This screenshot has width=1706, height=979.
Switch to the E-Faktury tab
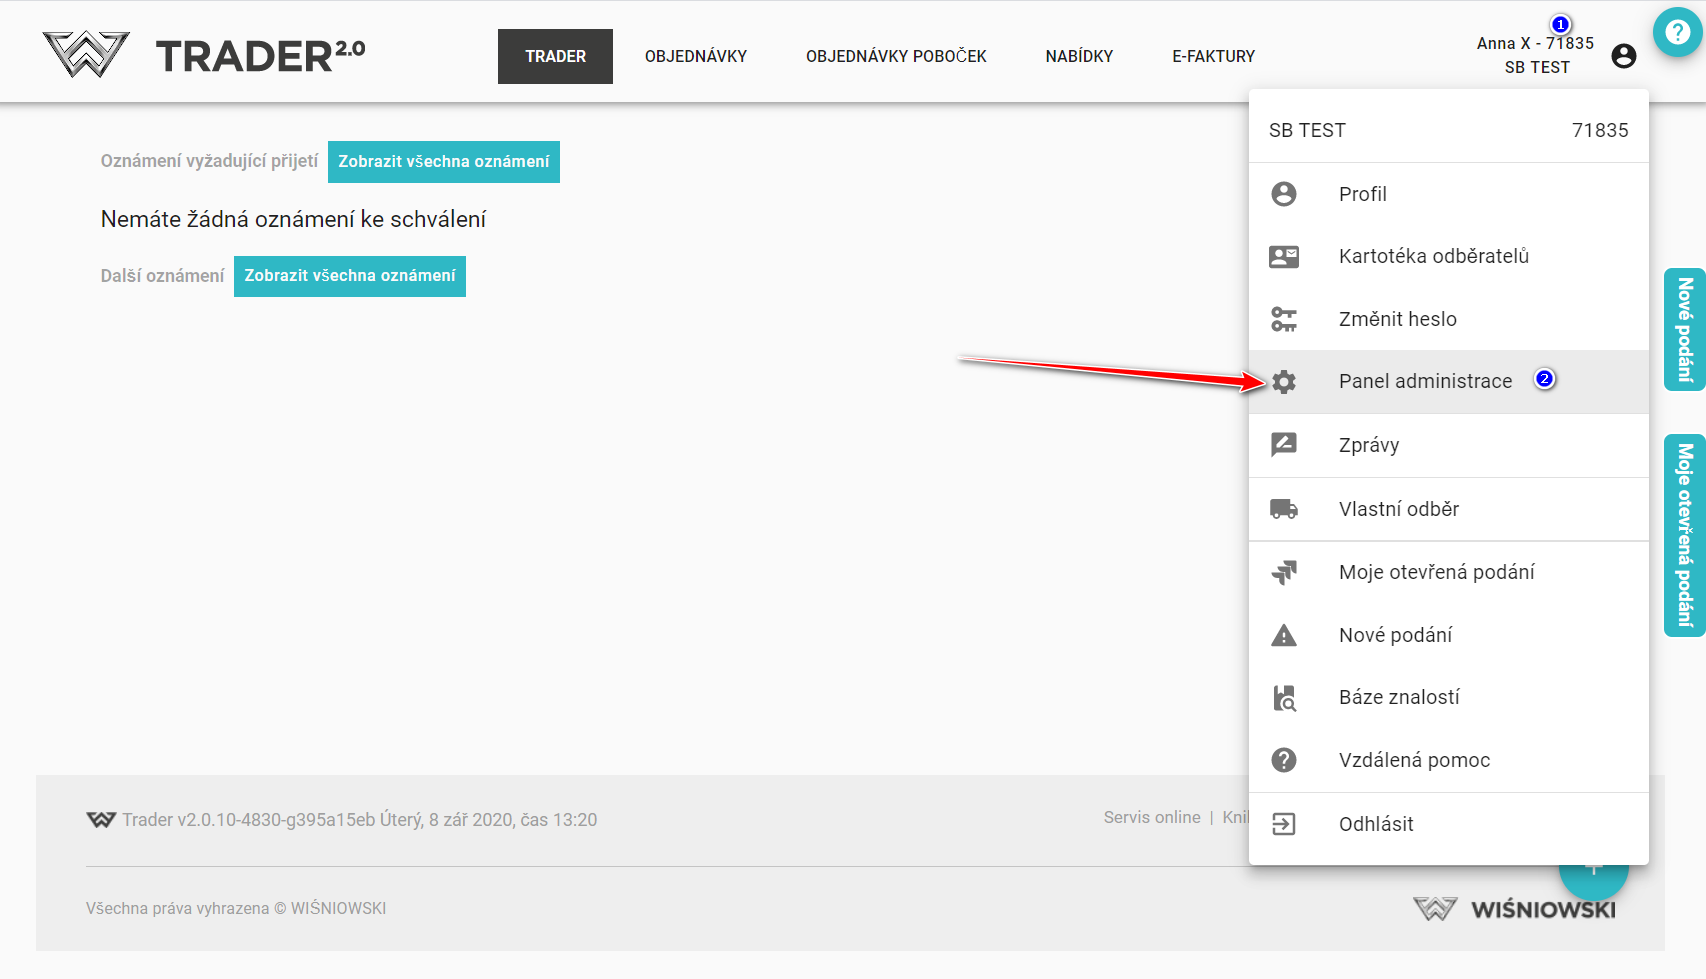point(1213,56)
